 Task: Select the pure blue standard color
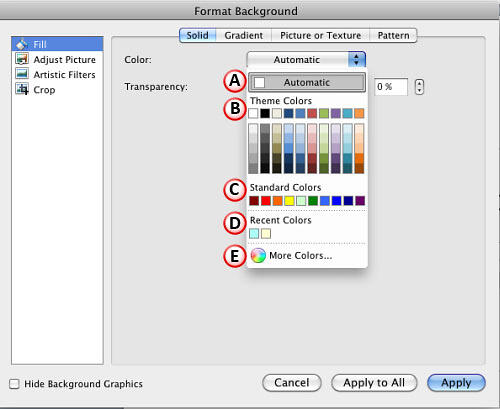tap(336, 201)
